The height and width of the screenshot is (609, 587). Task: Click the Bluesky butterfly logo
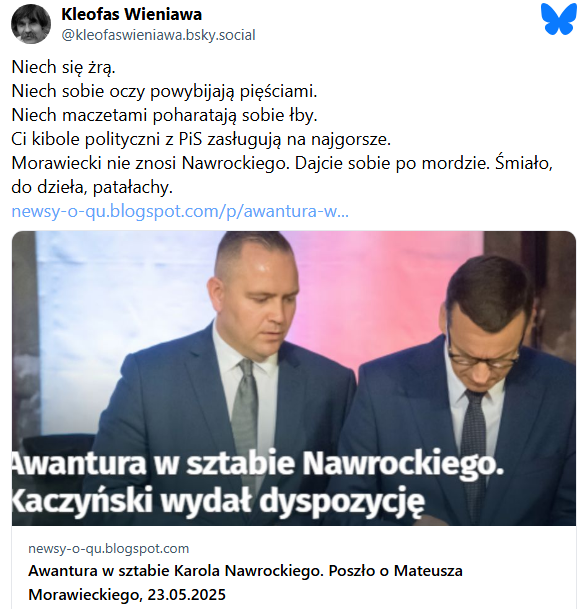(x=559, y=19)
